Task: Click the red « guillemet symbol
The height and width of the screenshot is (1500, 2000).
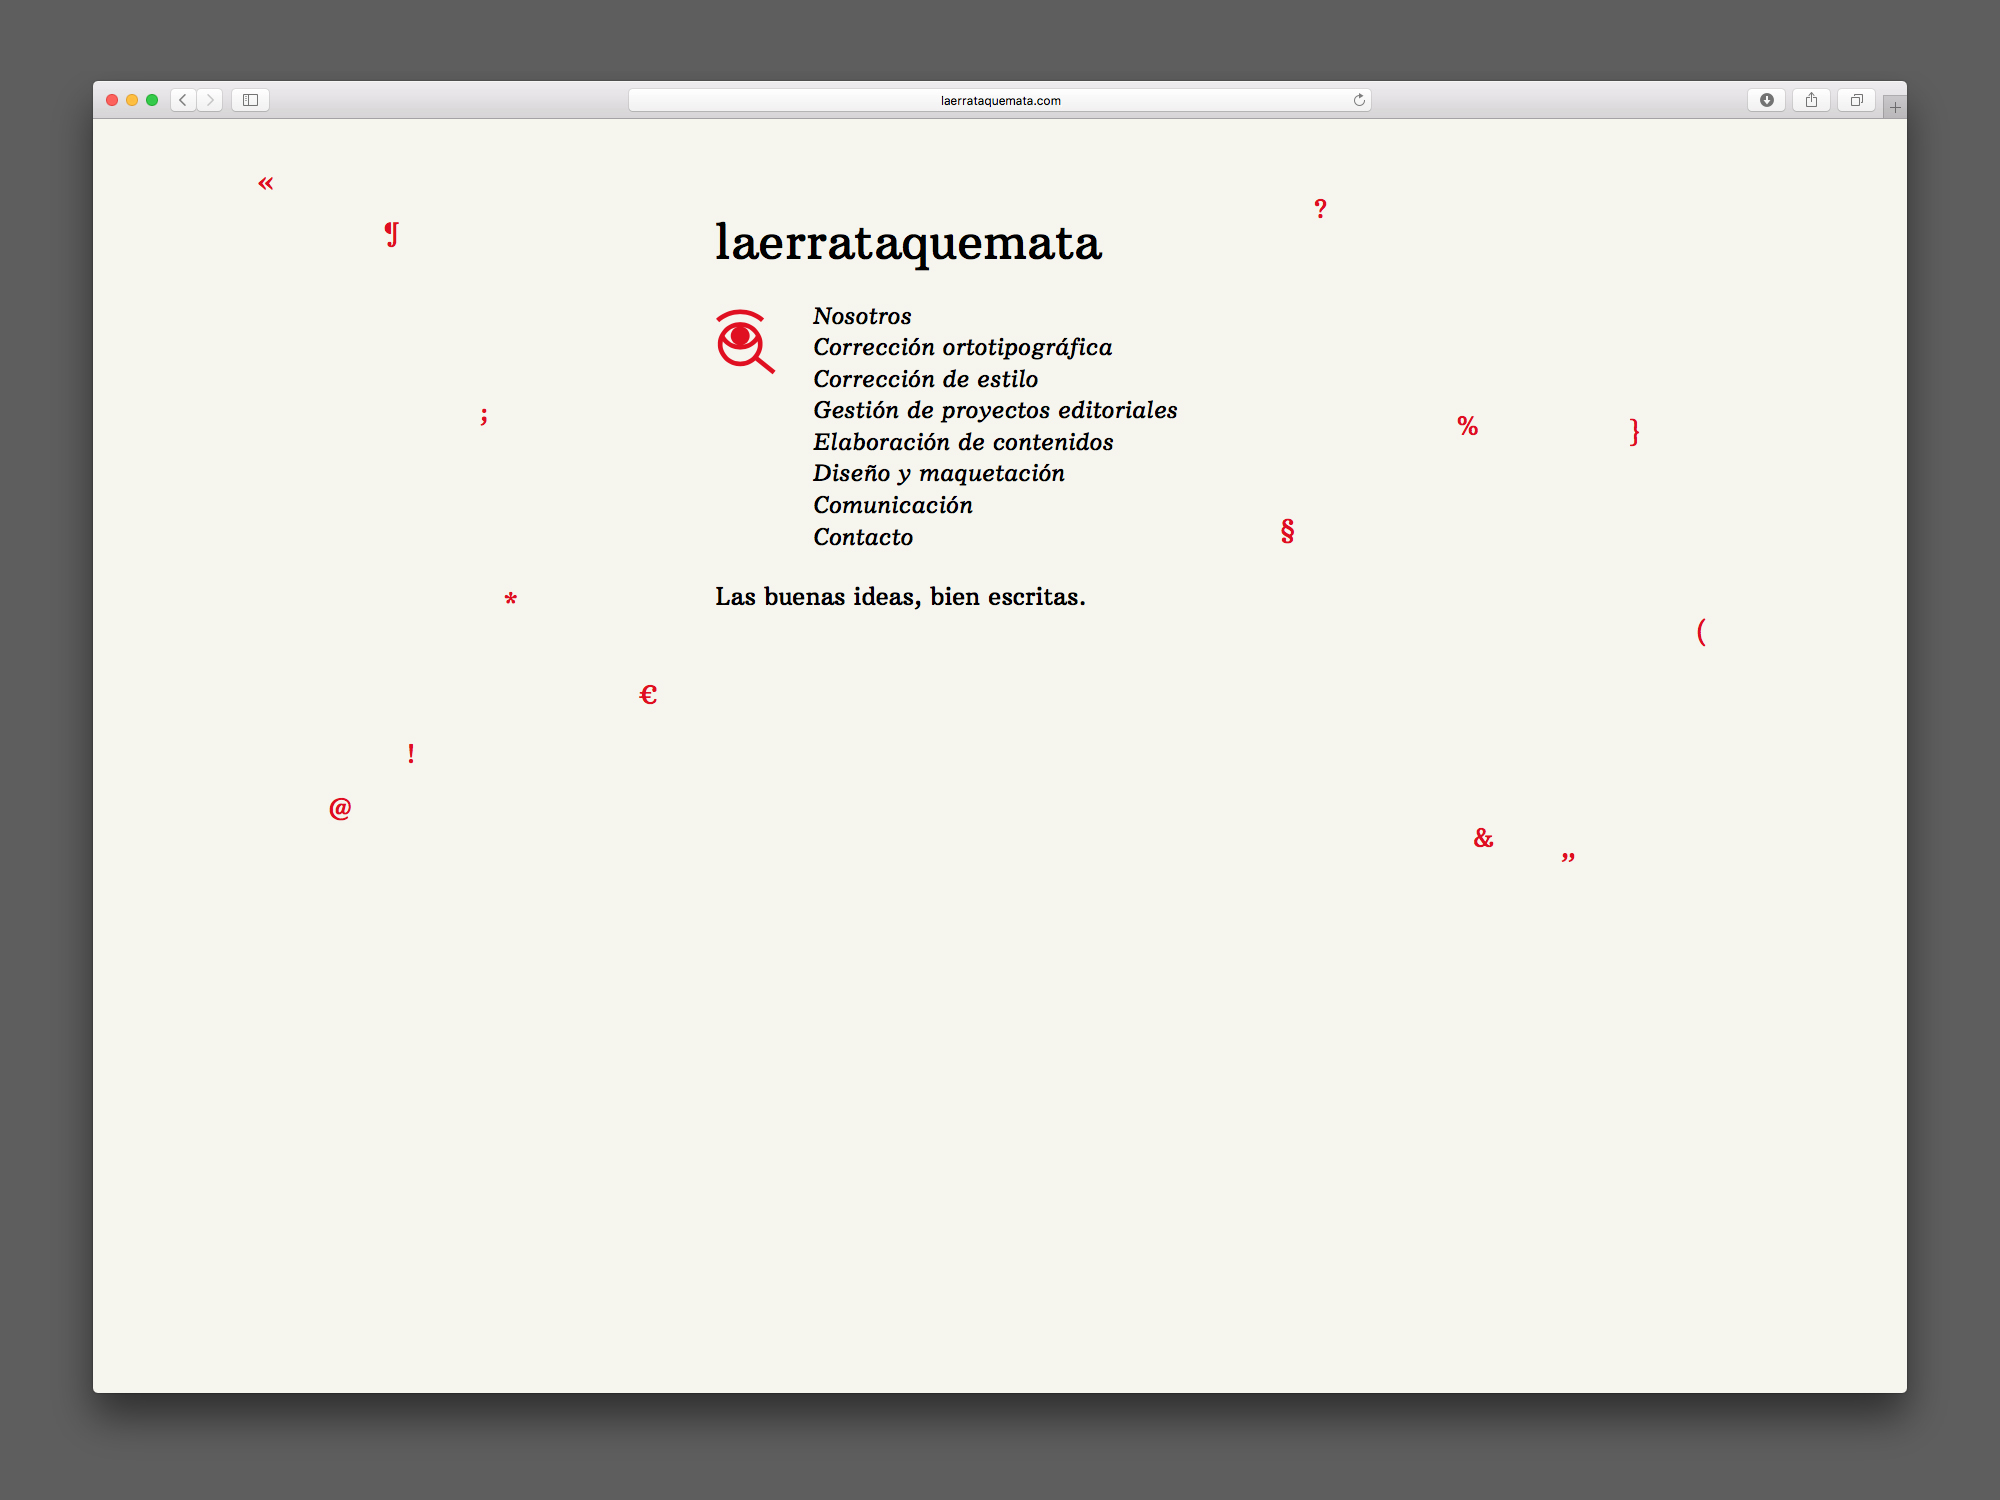Action: (266, 183)
